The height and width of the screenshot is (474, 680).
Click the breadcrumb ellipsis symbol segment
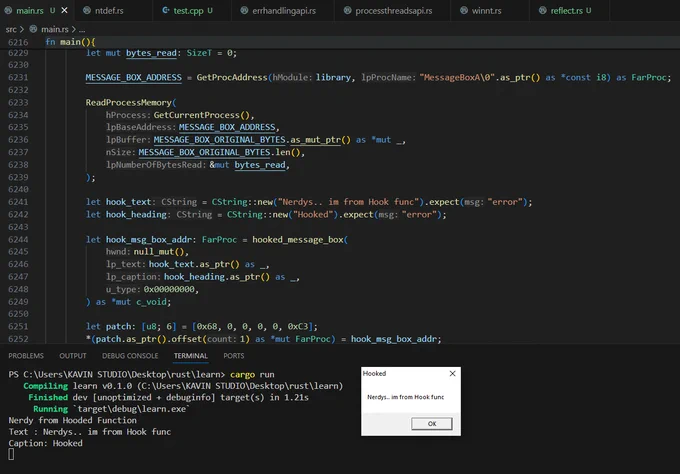tap(82, 29)
